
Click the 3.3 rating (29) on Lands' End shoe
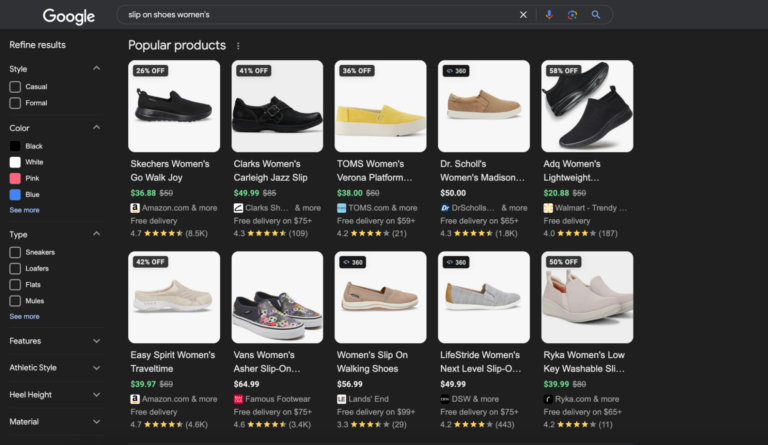[x=372, y=424]
